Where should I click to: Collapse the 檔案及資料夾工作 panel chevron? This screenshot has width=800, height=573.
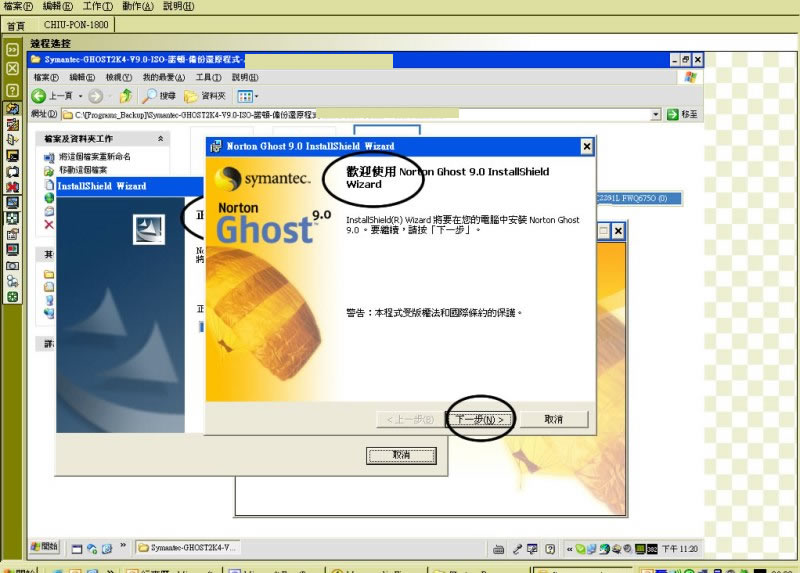160,138
